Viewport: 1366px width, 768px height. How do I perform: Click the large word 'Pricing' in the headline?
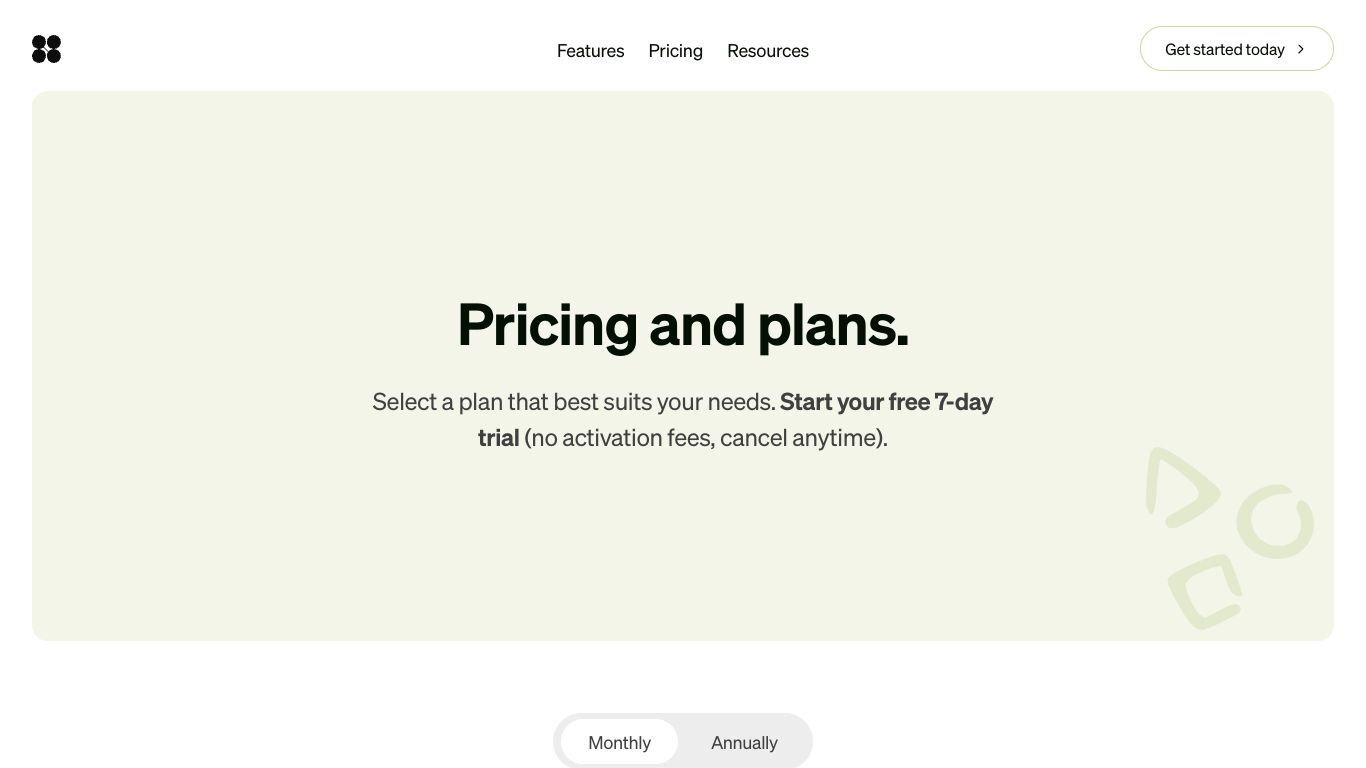coord(547,325)
